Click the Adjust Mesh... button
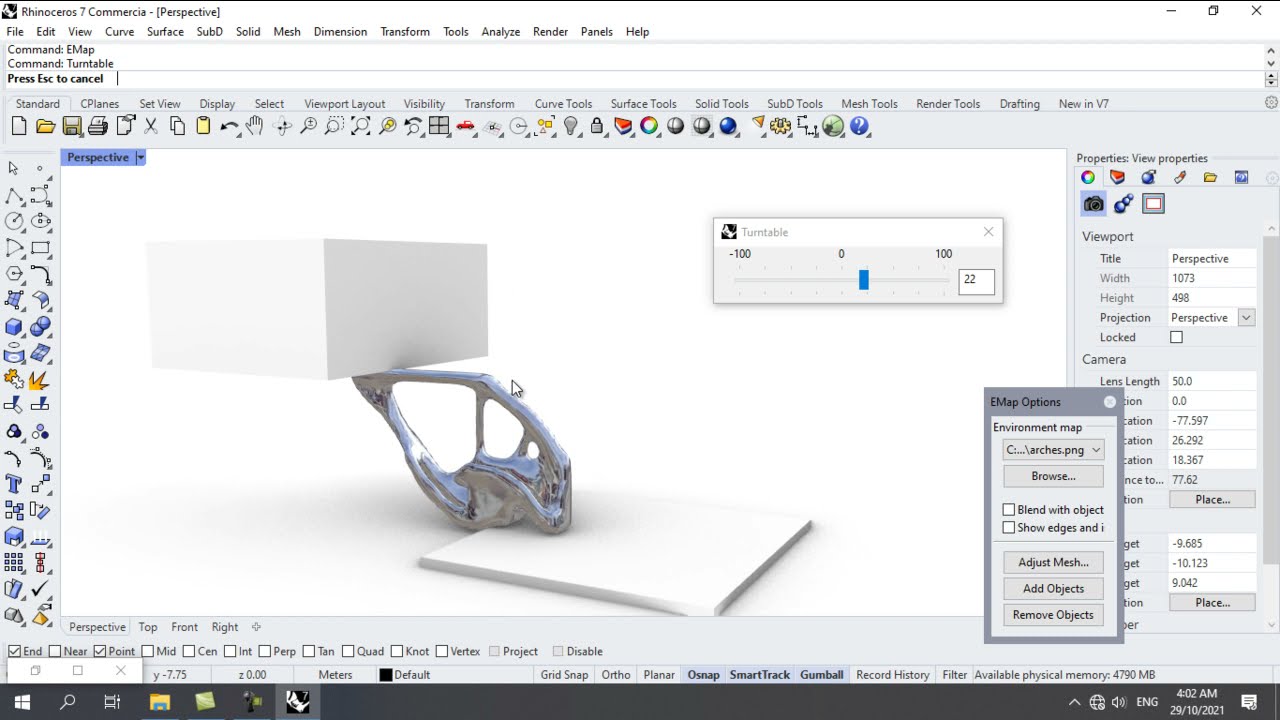 [x=1053, y=562]
